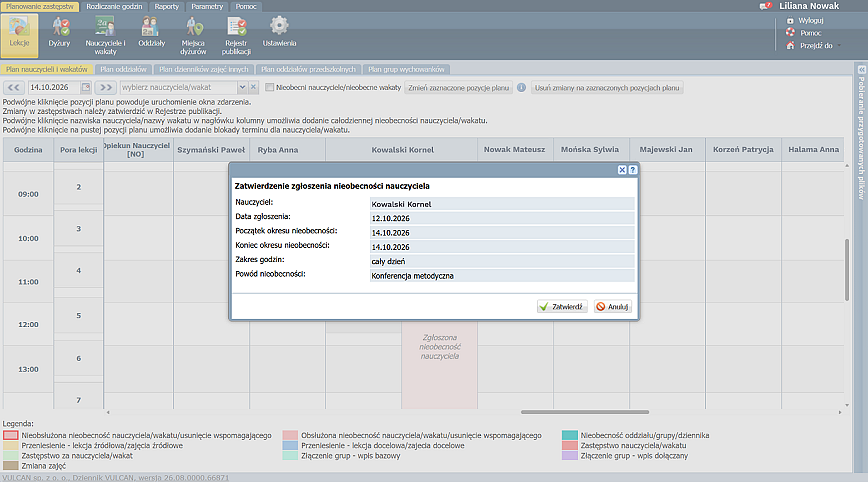Click the Zgłoszona nieobecność nauczyciela cell
This screenshot has height=482, width=868.
(440, 366)
